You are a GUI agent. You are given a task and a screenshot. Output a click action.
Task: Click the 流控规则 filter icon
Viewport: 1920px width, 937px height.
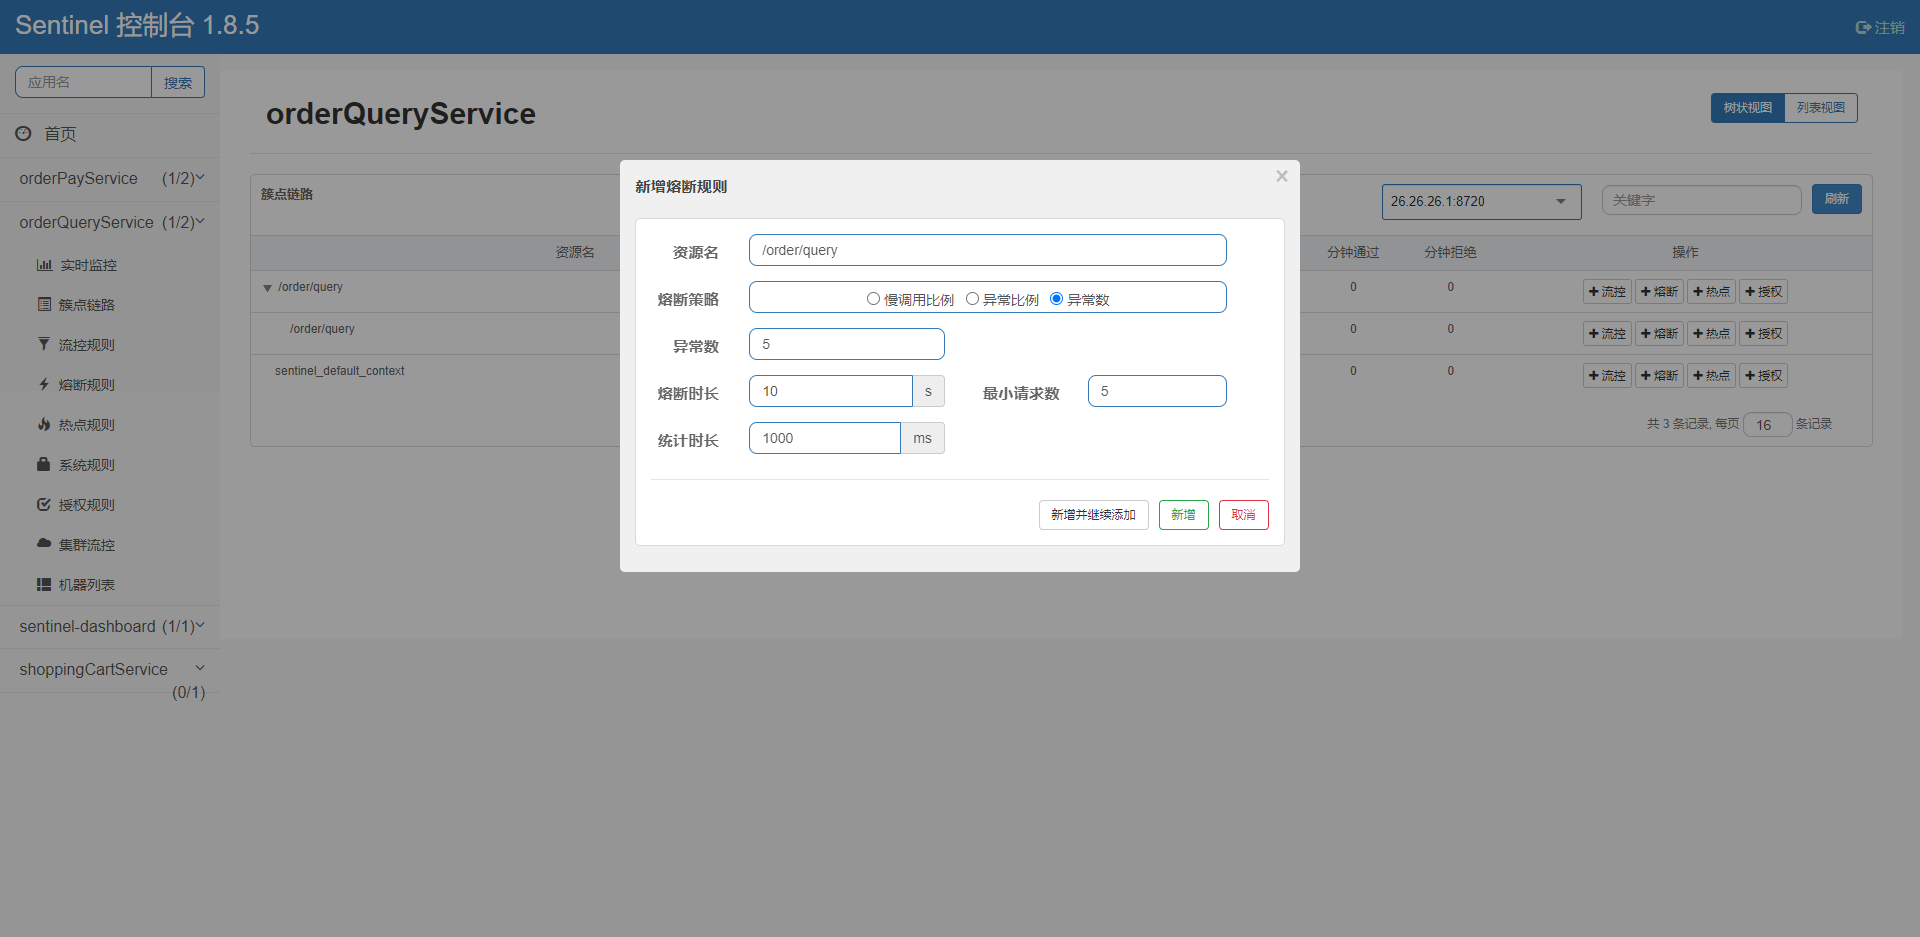44,344
